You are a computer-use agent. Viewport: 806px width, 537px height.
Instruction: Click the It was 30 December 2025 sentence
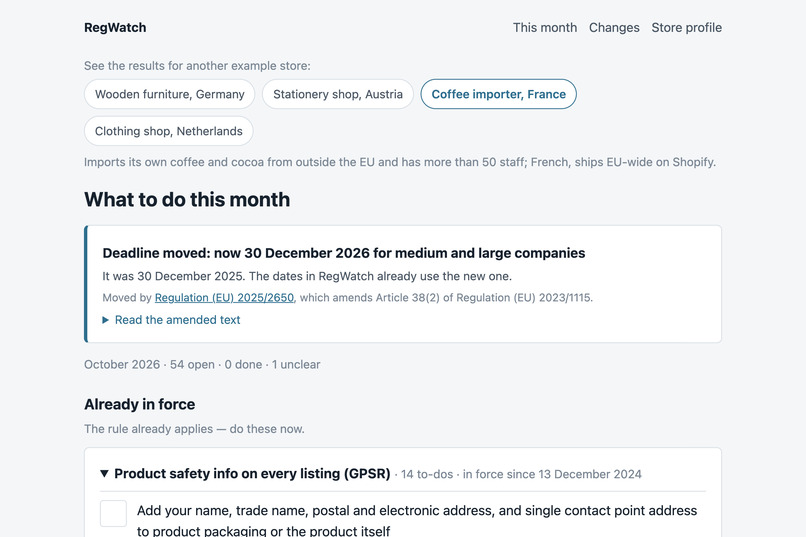307,276
